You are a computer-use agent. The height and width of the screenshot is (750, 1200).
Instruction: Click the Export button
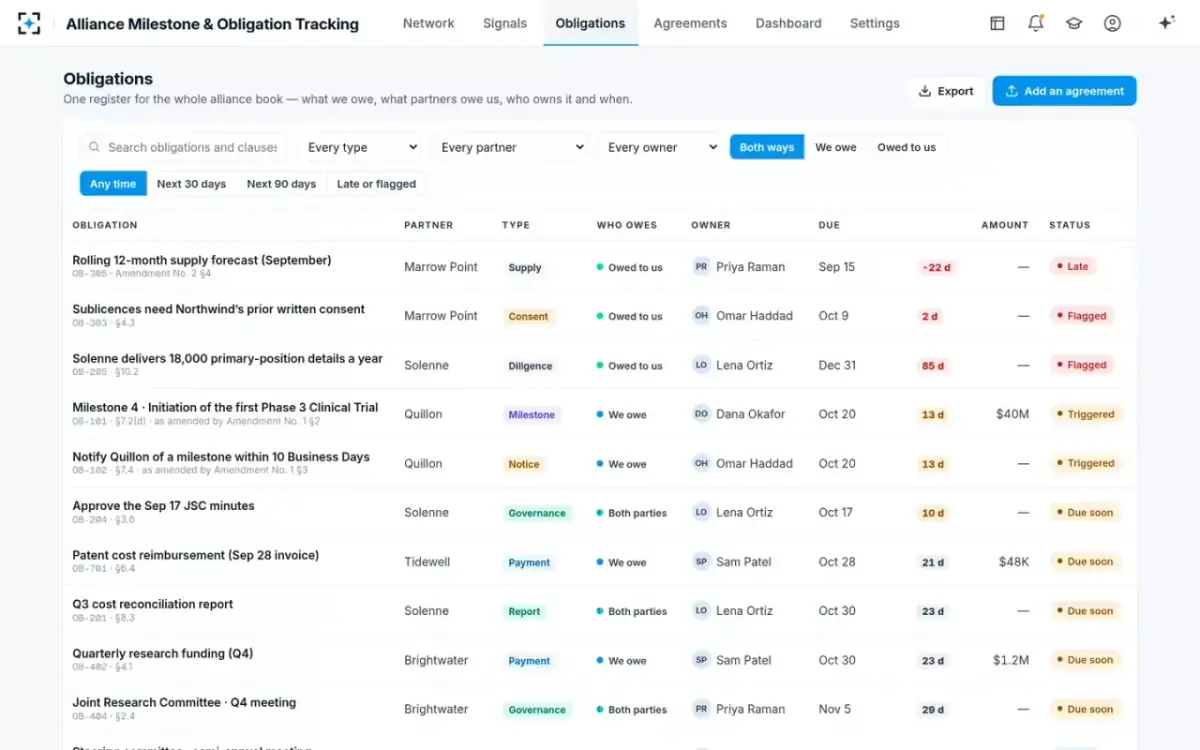pyautogui.click(x=946, y=91)
